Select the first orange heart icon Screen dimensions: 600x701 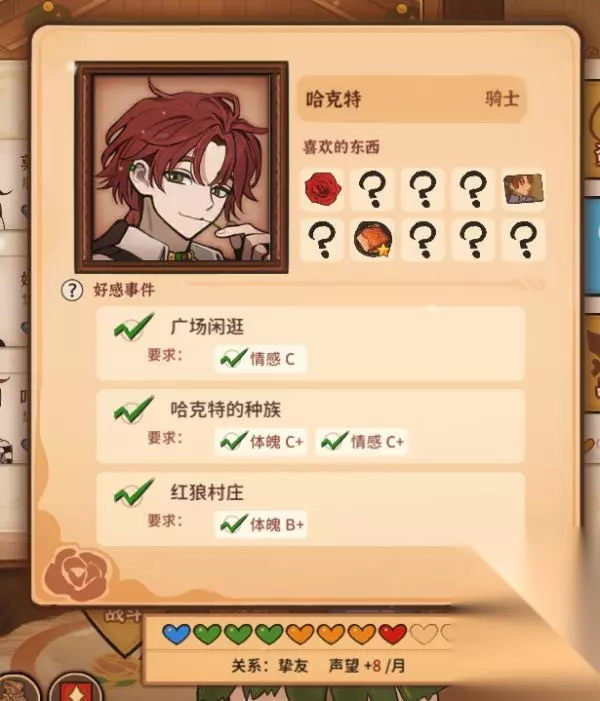click(300, 634)
